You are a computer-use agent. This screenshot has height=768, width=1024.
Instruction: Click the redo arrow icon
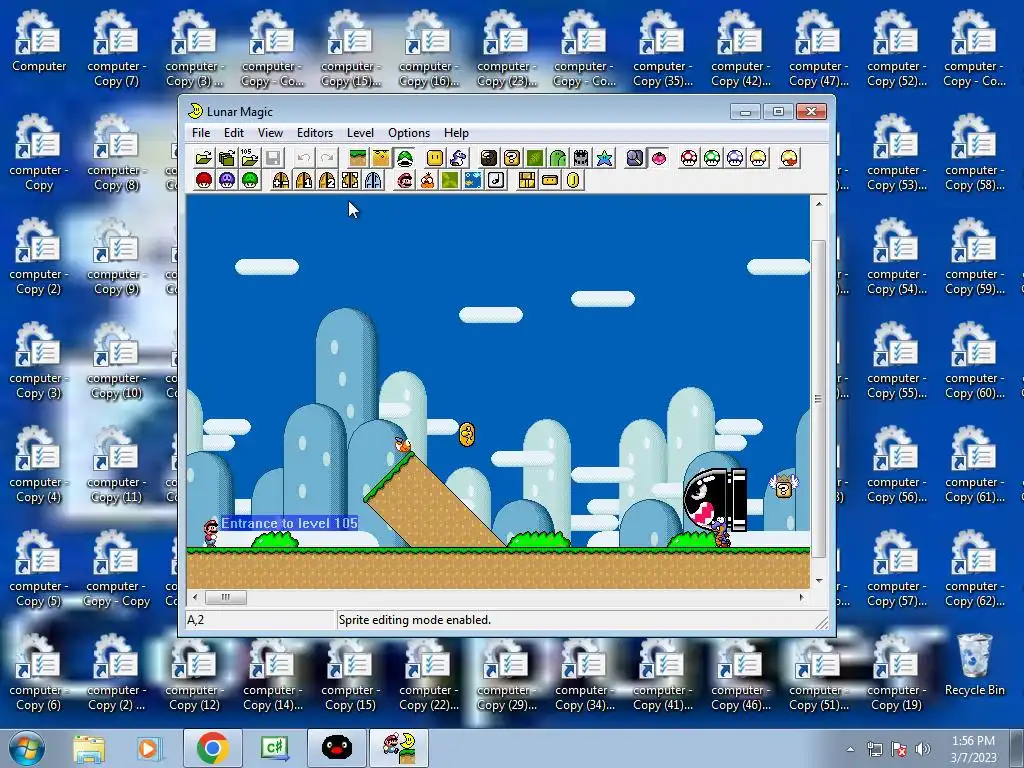tap(327, 158)
